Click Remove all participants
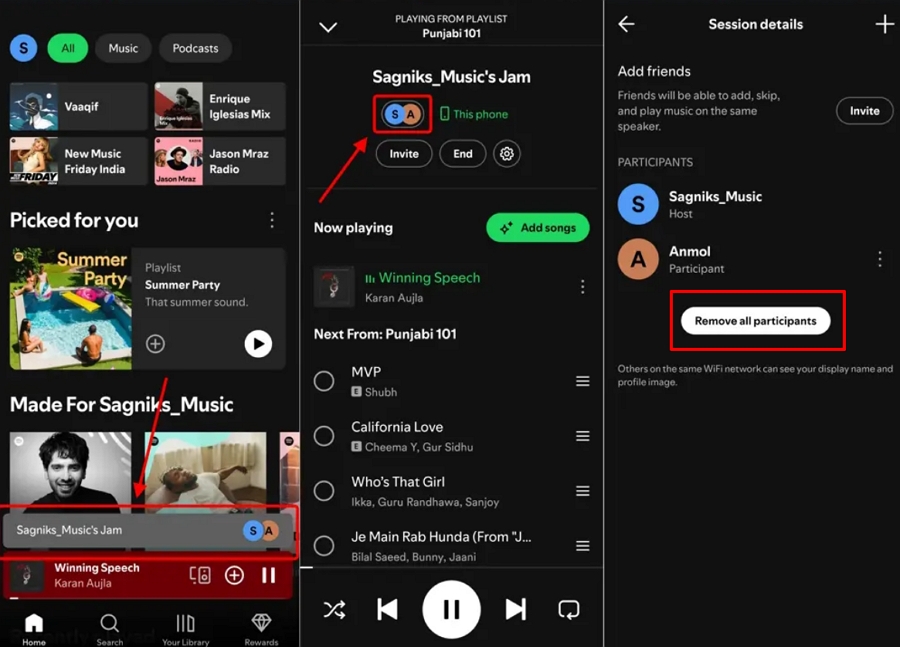Image resolution: width=900 pixels, height=647 pixels. point(757,320)
